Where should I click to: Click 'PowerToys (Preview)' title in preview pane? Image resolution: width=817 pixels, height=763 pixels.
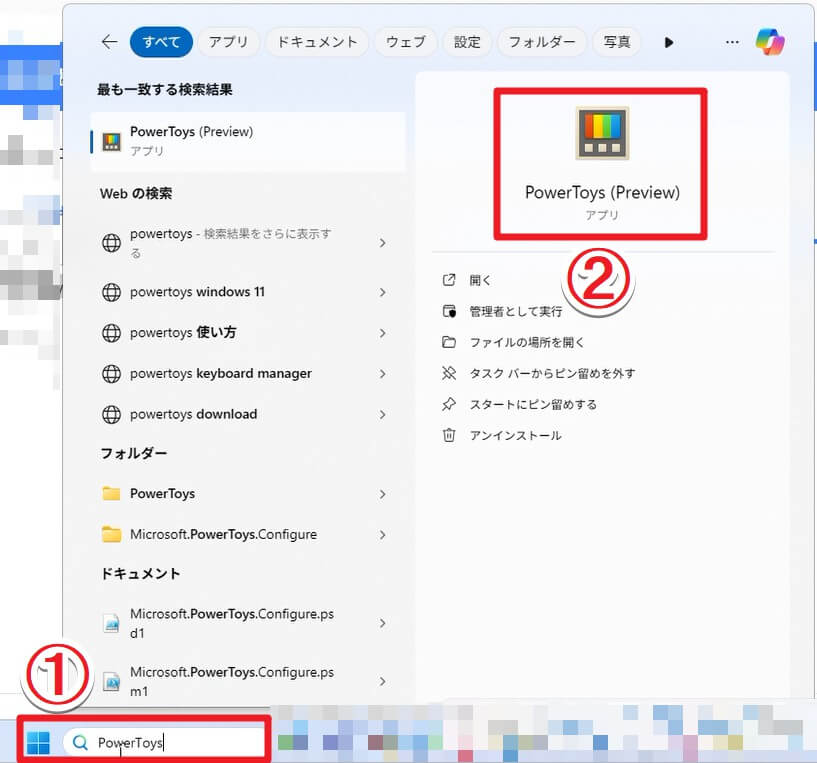point(602,192)
